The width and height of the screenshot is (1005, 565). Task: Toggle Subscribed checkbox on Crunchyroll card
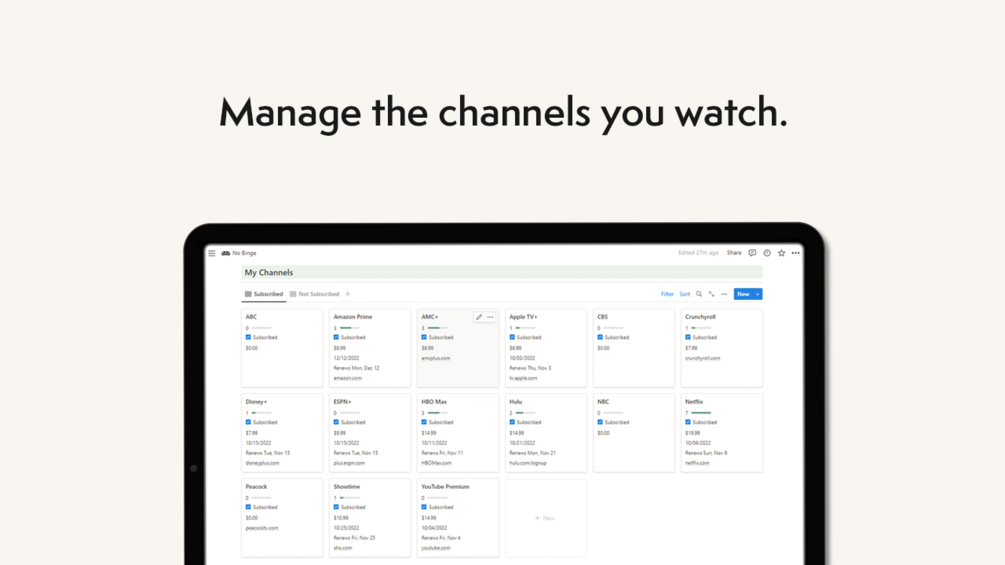pos(688,337)
